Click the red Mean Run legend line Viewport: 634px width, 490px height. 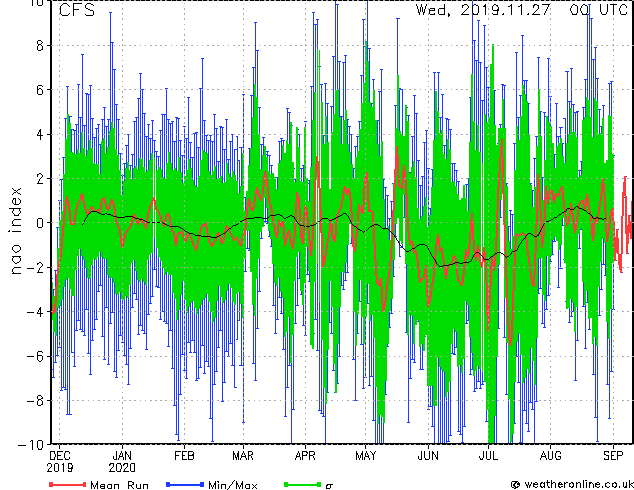coord(68,484)
